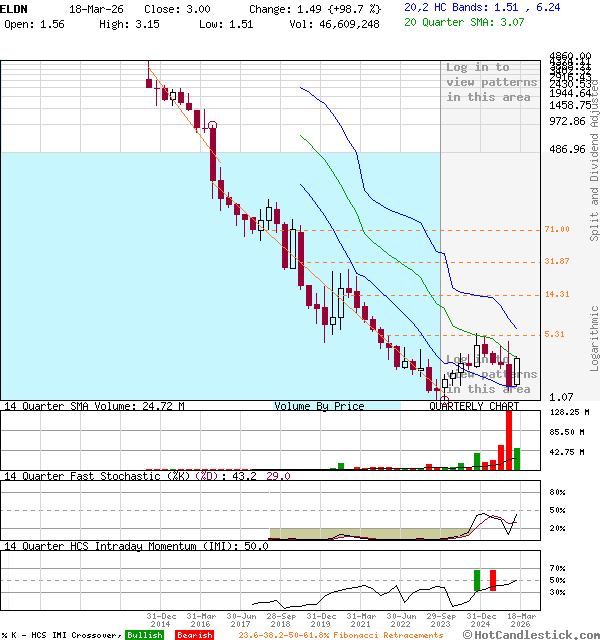600x640 pixels.
Task: Click the latest white candlestick on chart
Action: click(517, 372)
